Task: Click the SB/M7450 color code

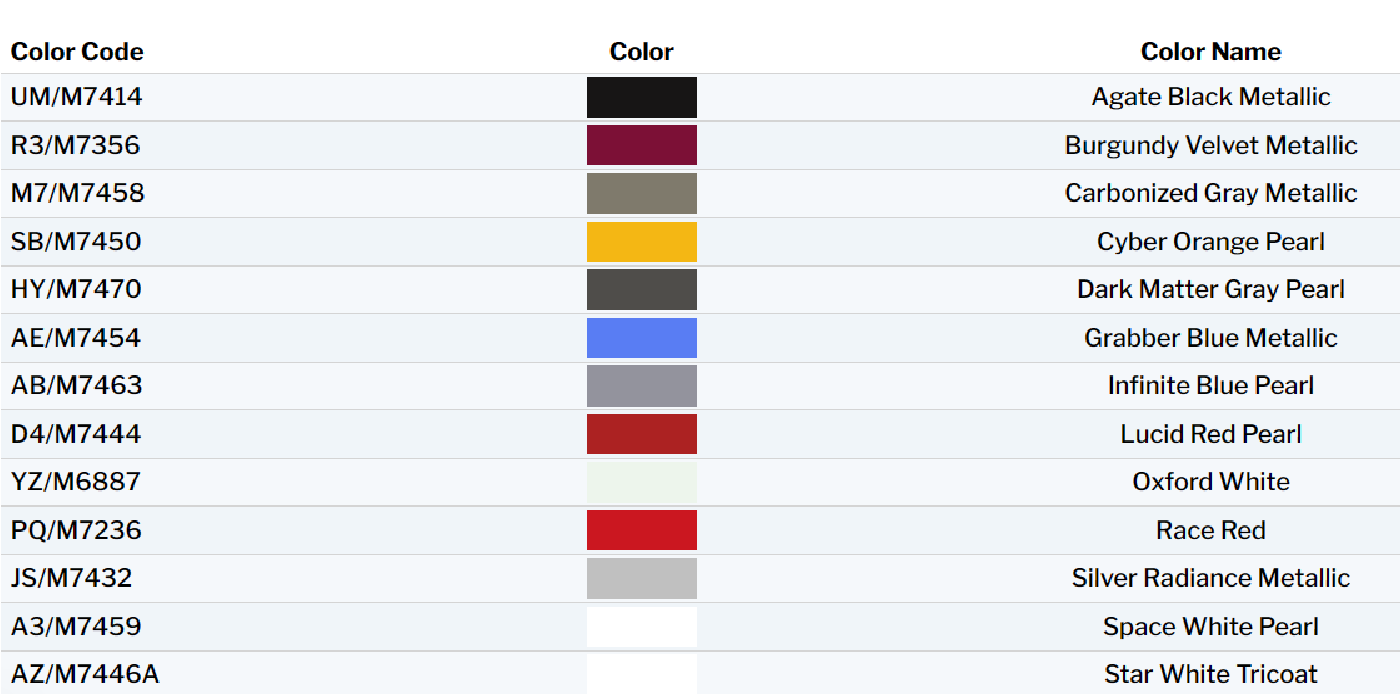Action: coord(76,241)
